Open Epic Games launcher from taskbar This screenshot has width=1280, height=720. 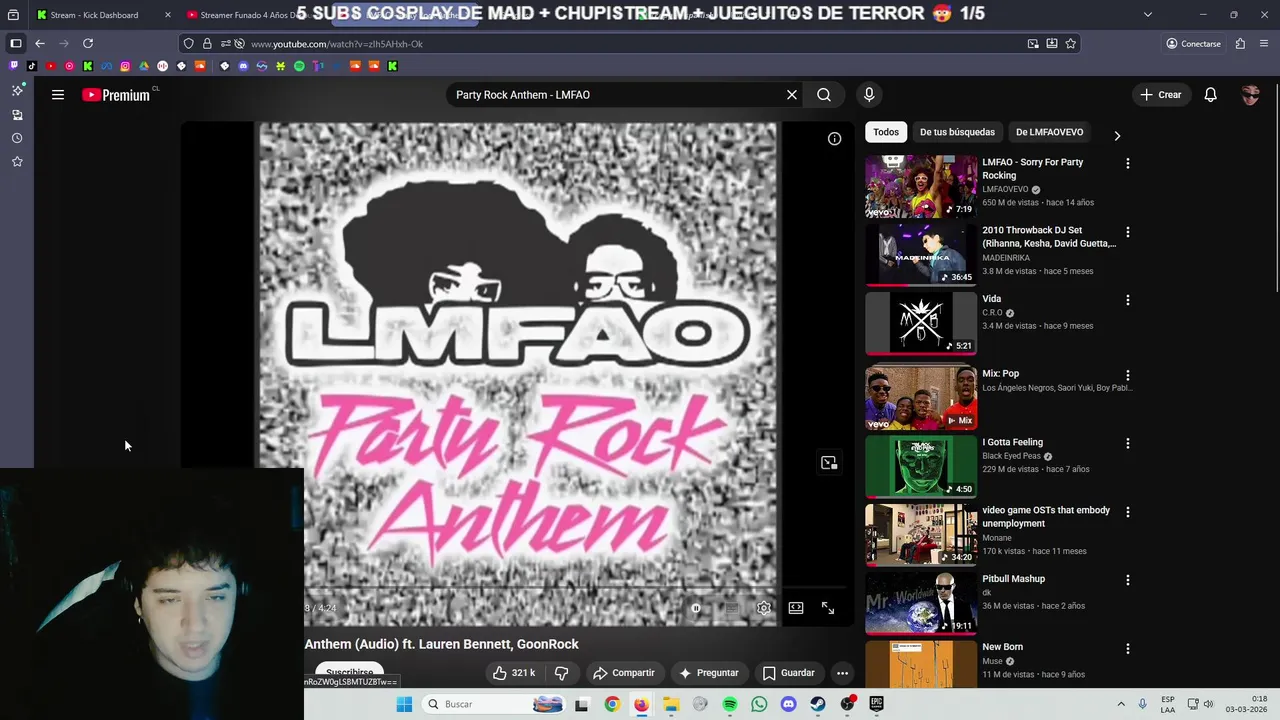pyautogui.click(x=877, y=704)
